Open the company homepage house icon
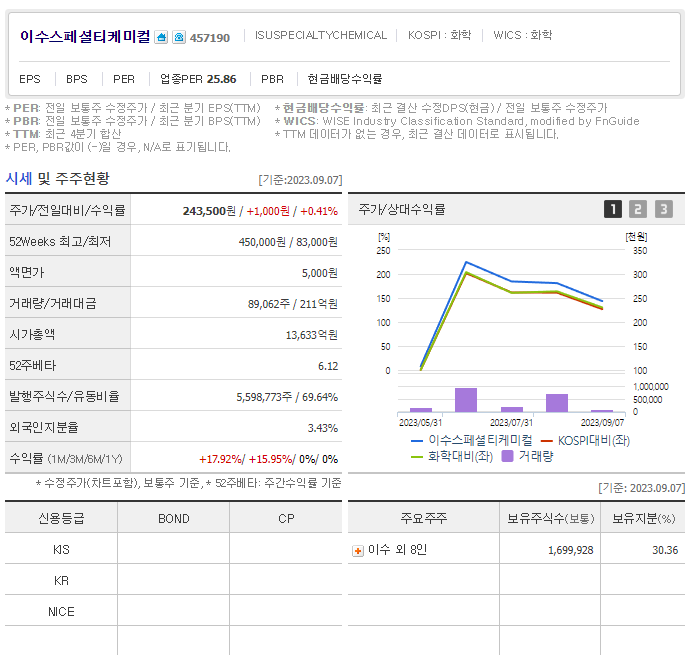This screenshot has width=696, height=655. point(161,37)
